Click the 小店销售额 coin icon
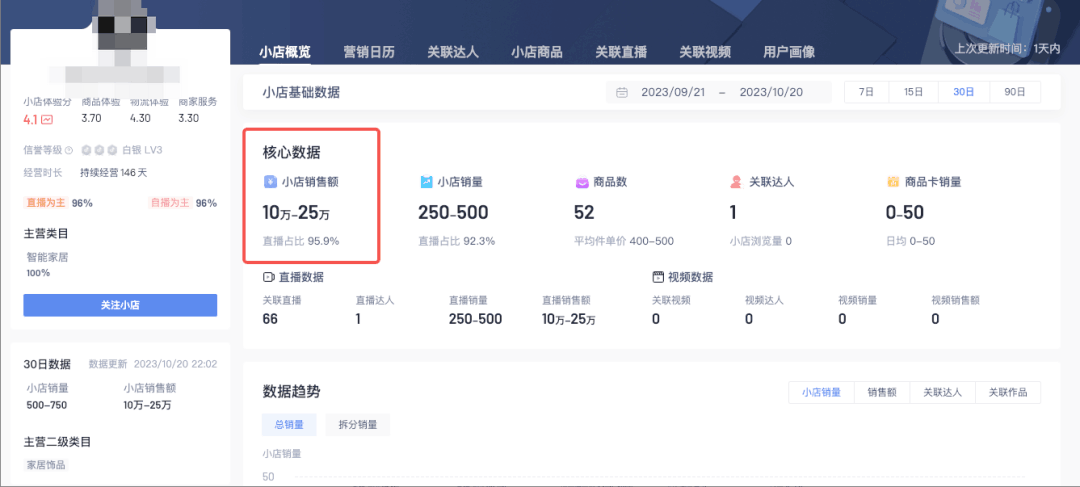The height and width of the screenshot is (487, 1080). tap(271, 182)
